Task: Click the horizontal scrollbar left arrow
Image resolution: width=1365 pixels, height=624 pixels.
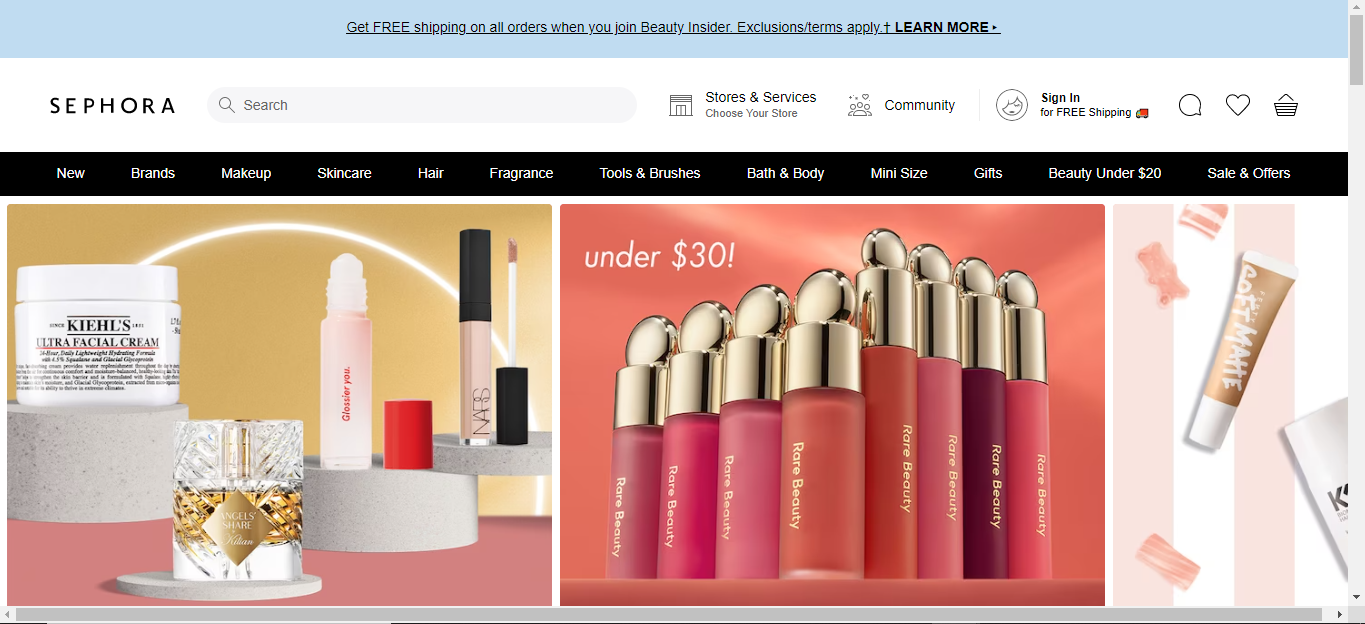Action: click(8, 614)
